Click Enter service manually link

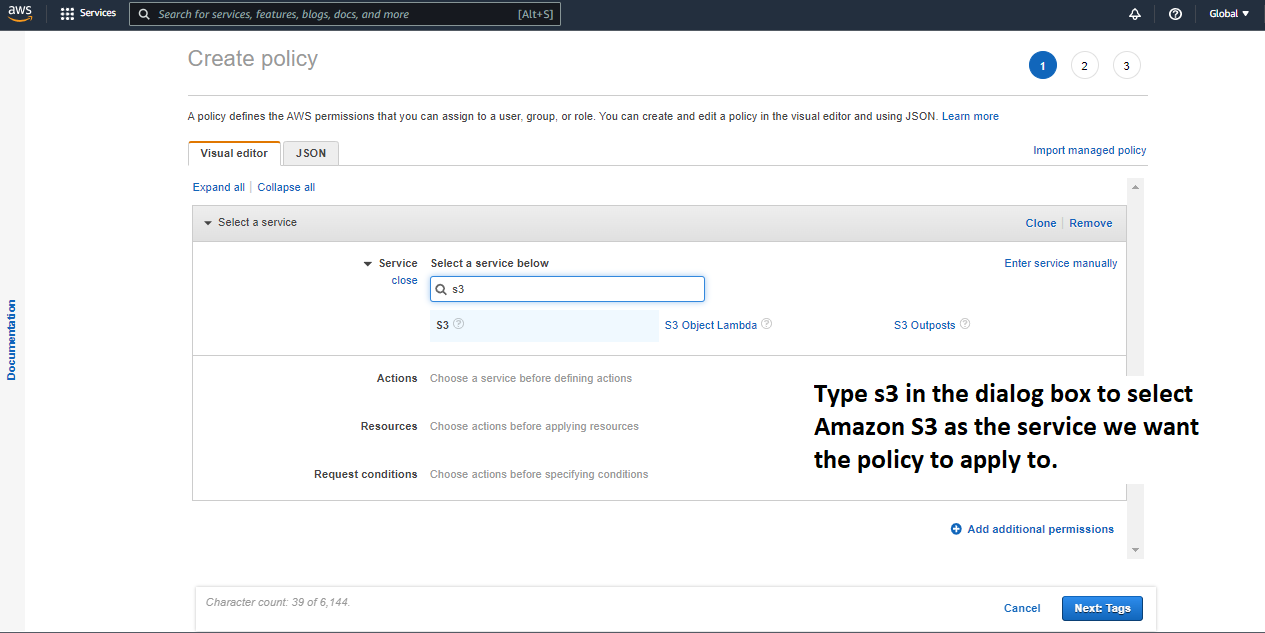coord(1061,263)
